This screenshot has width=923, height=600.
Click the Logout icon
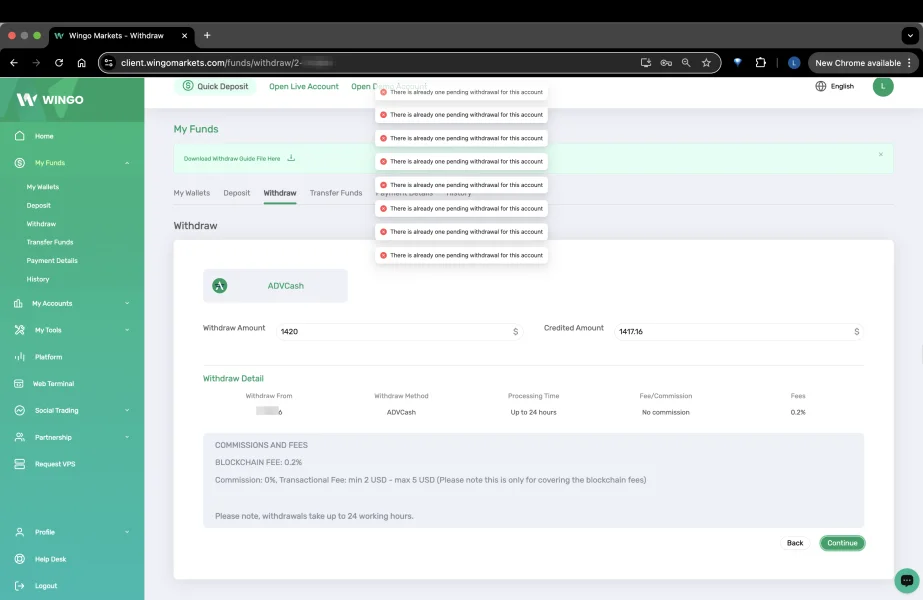point(19,586)
